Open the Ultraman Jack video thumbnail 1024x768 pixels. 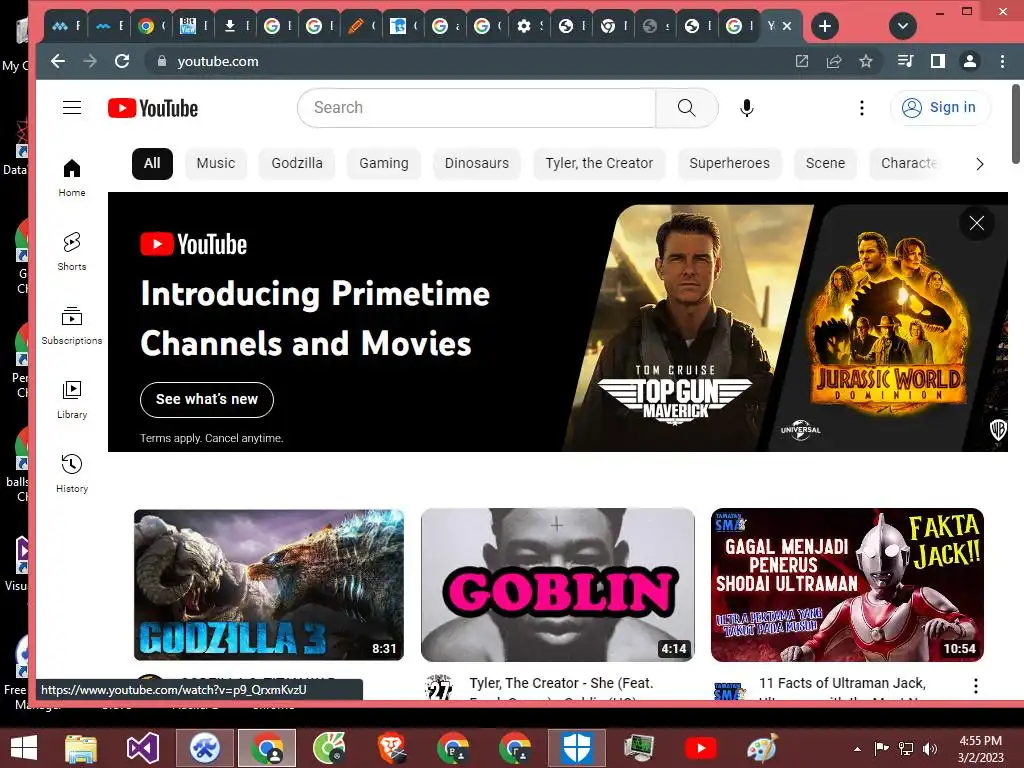[847, 585]
